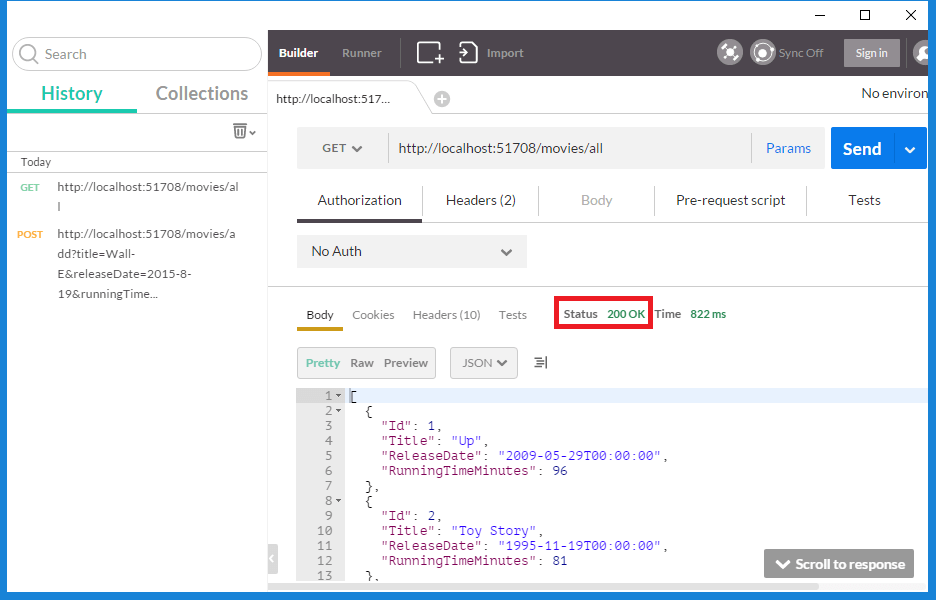Toggle text wrapping beside the JSON dropdown
This screenshot has width=936, height=600.
click(x=540, y=363)
